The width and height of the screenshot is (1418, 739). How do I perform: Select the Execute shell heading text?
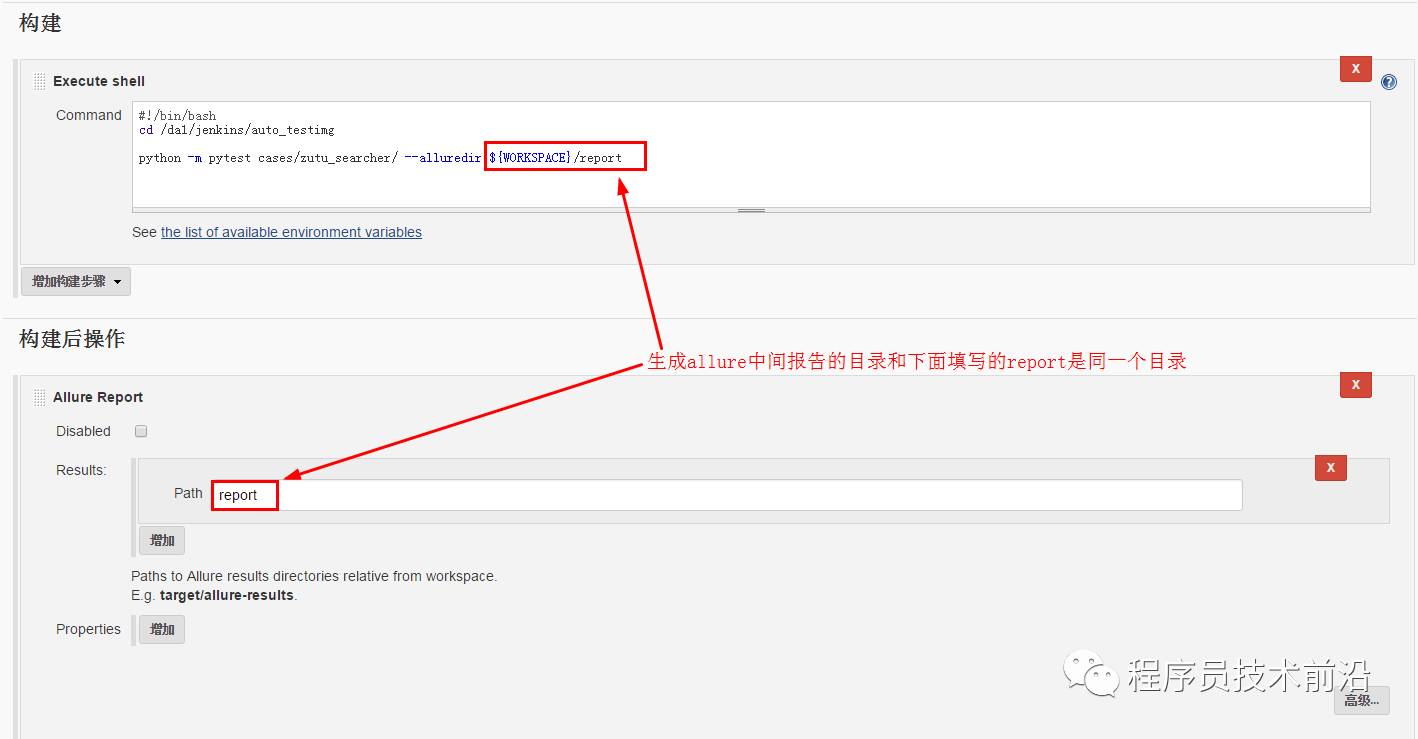[x=99, y=81]
